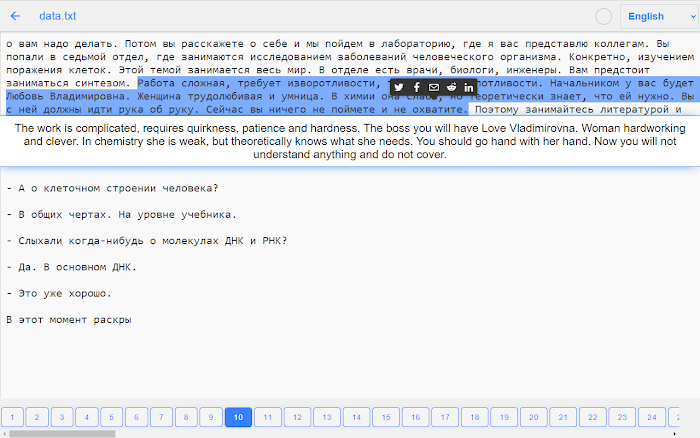Click the name 'Любовь Владимировна' in text
This screenshot has height=438, width=700.
point(68,96)
